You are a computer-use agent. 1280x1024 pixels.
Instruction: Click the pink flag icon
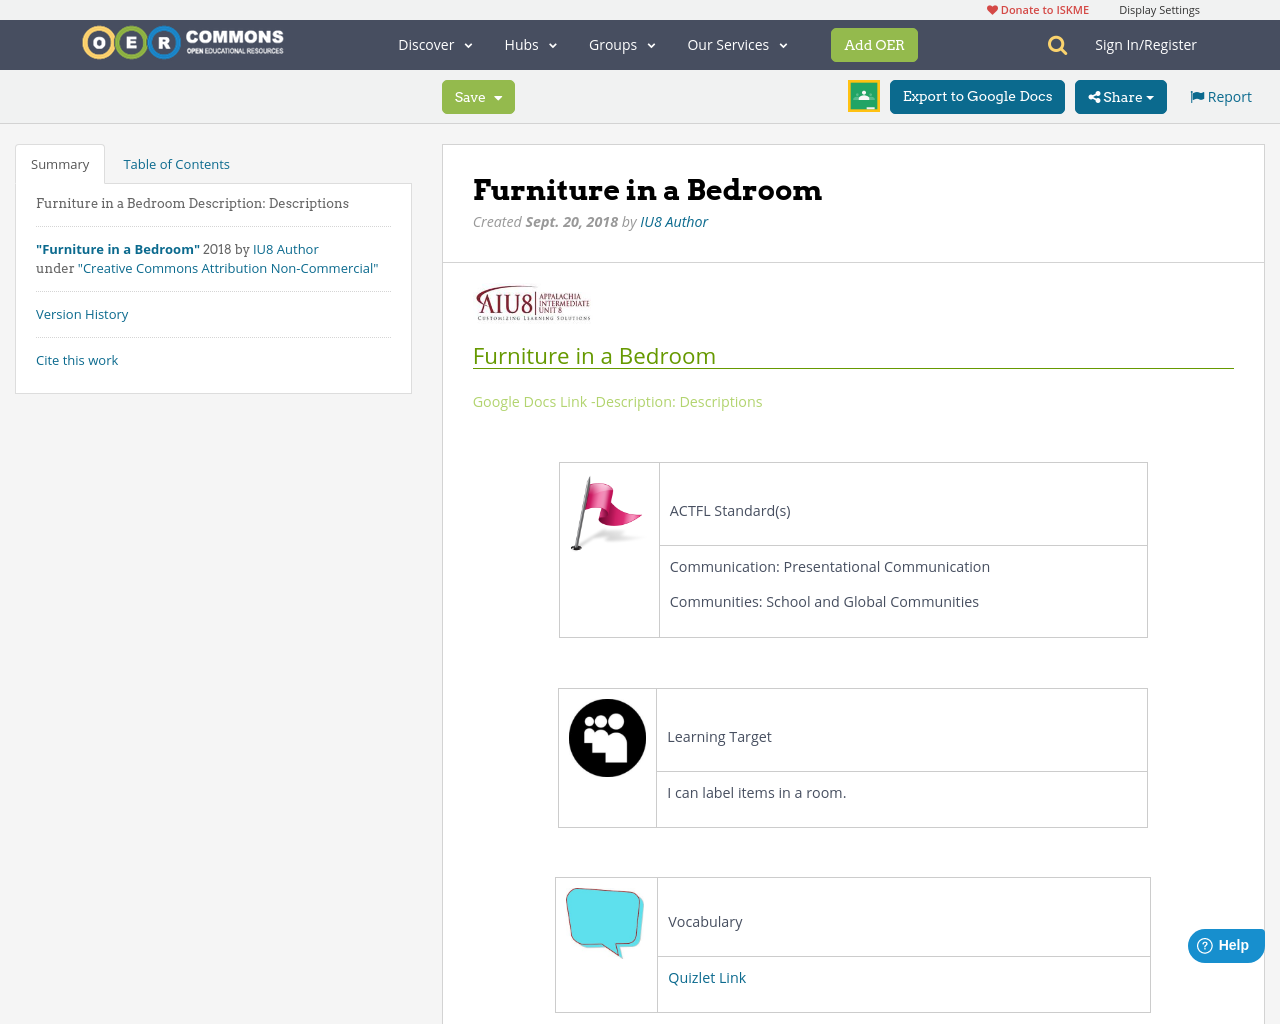click(x=607, y=512)
